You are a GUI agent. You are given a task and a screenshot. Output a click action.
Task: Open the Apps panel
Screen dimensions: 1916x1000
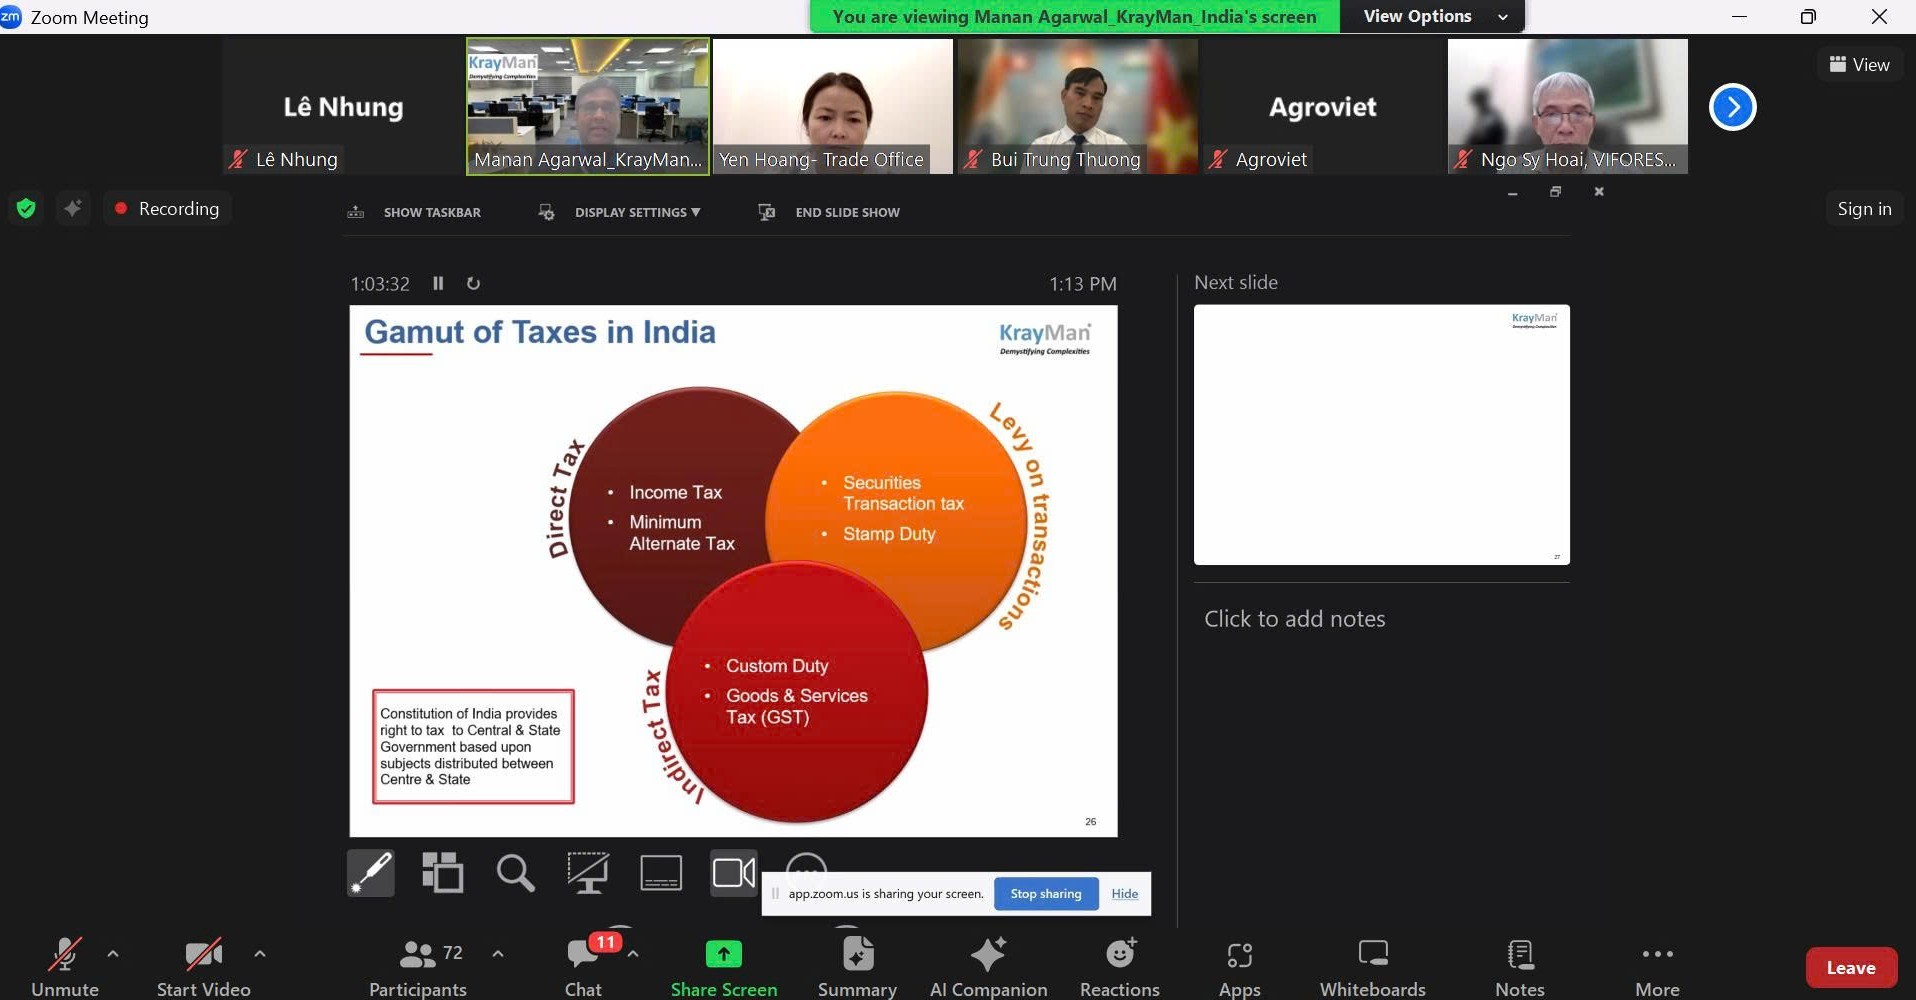(1239, 966)
